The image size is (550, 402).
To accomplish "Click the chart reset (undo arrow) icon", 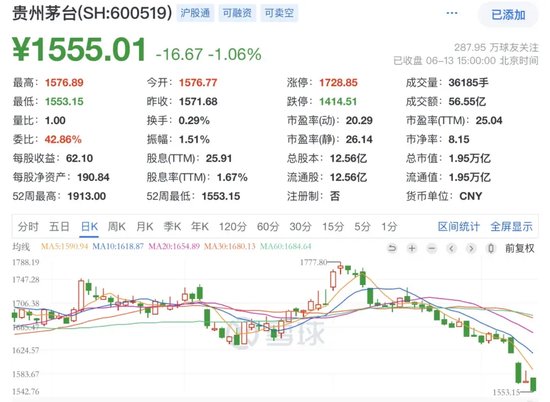I will point(392,248).
